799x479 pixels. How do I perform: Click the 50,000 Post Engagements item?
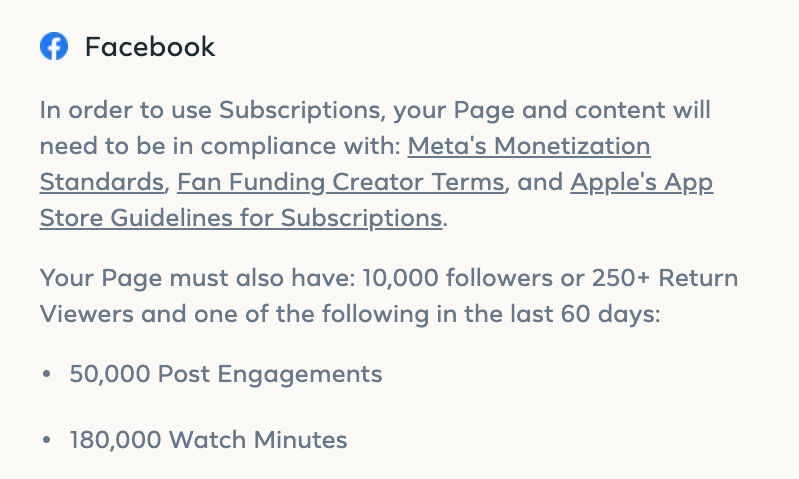tap(226, 374)
